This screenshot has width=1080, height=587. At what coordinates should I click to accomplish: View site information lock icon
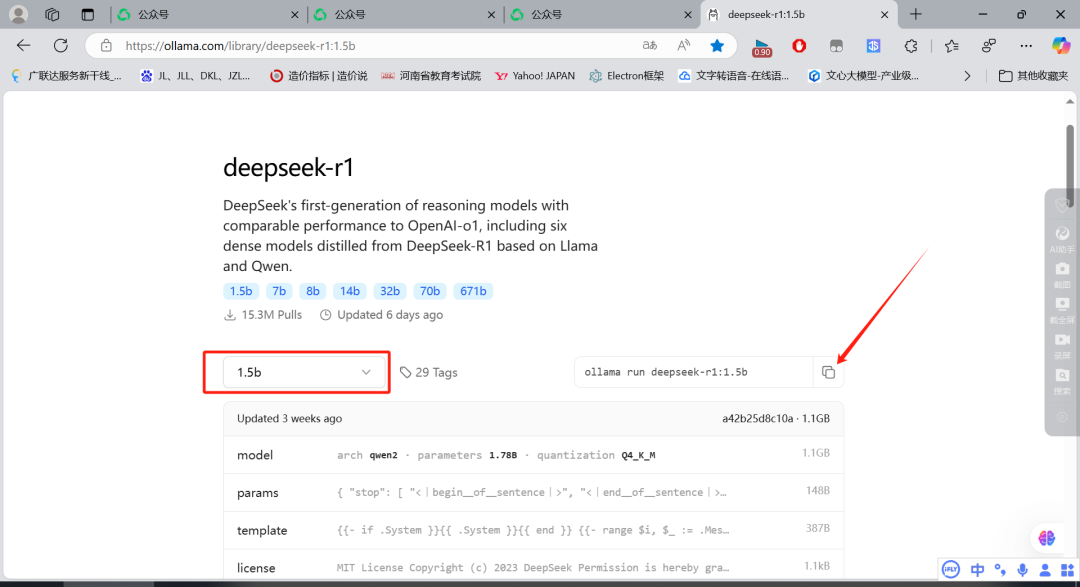pyautogui.click(x=106, y=45)
